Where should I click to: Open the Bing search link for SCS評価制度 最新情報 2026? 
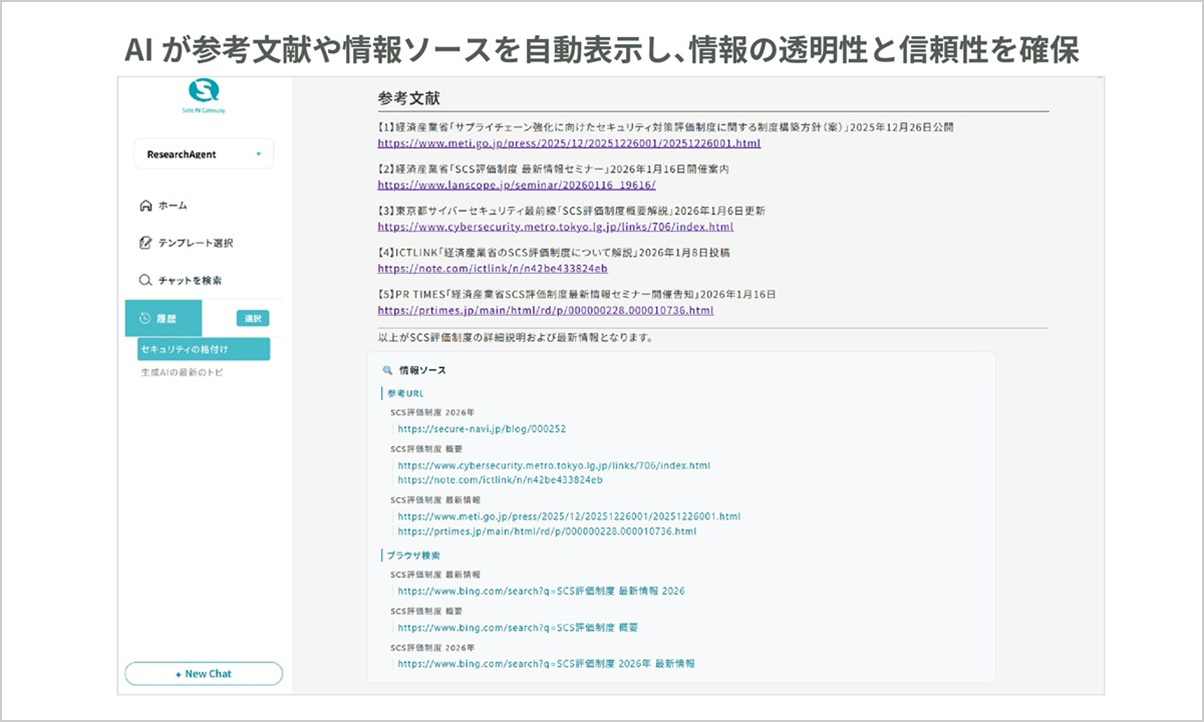point(541,591)
